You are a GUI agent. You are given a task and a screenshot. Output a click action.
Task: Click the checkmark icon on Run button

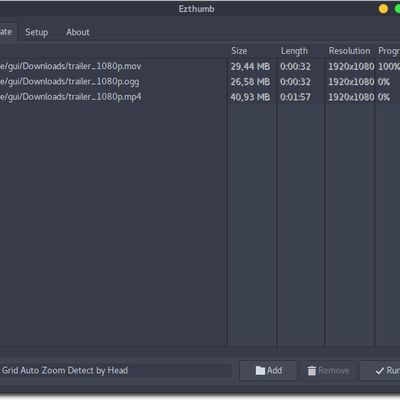click(379, 371)
